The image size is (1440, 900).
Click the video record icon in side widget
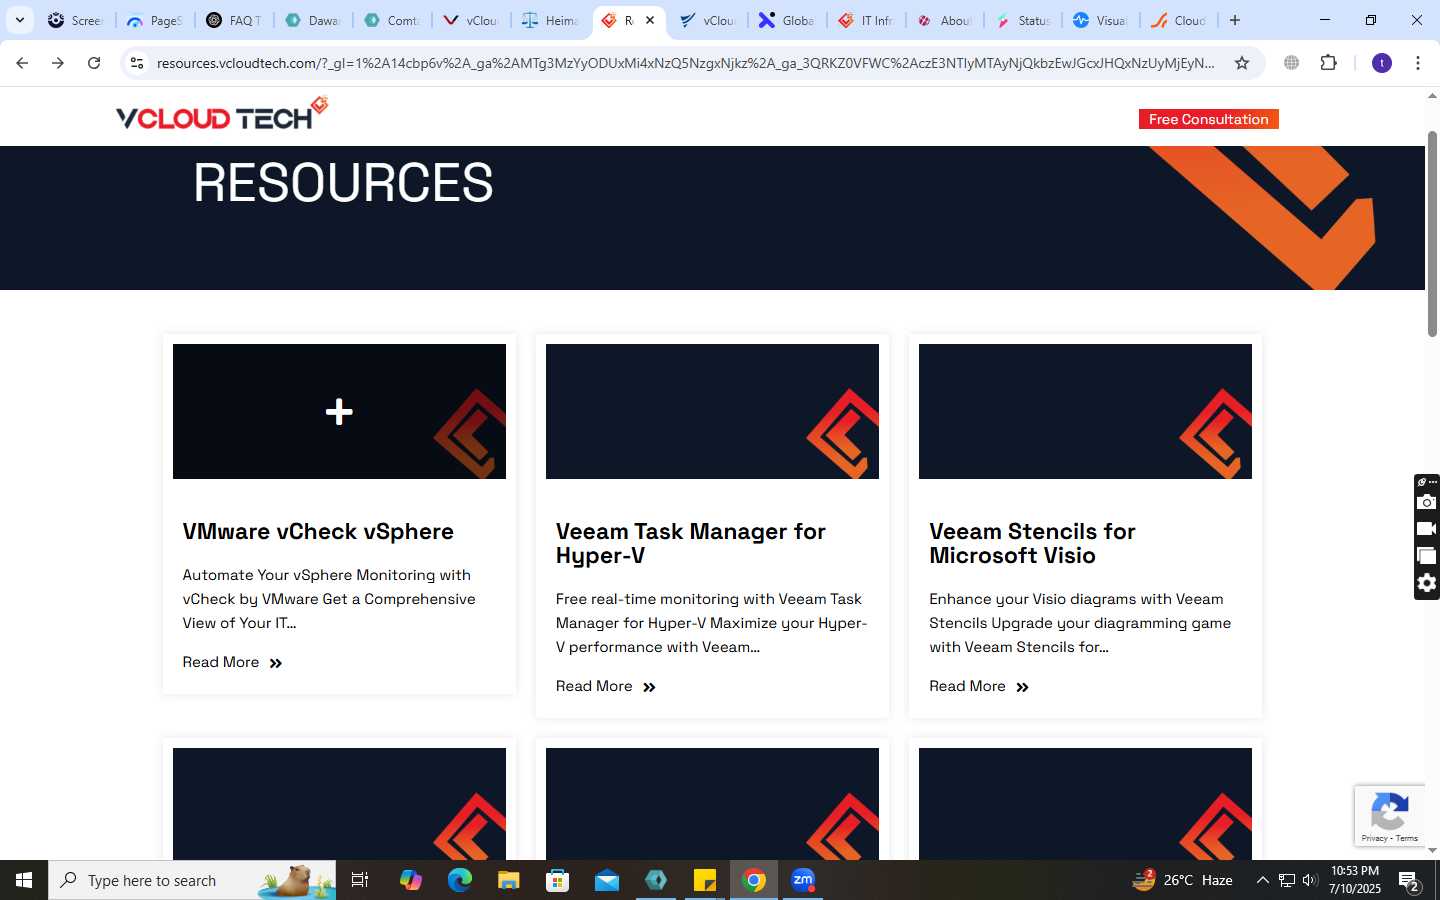(x=1427, y=529)
